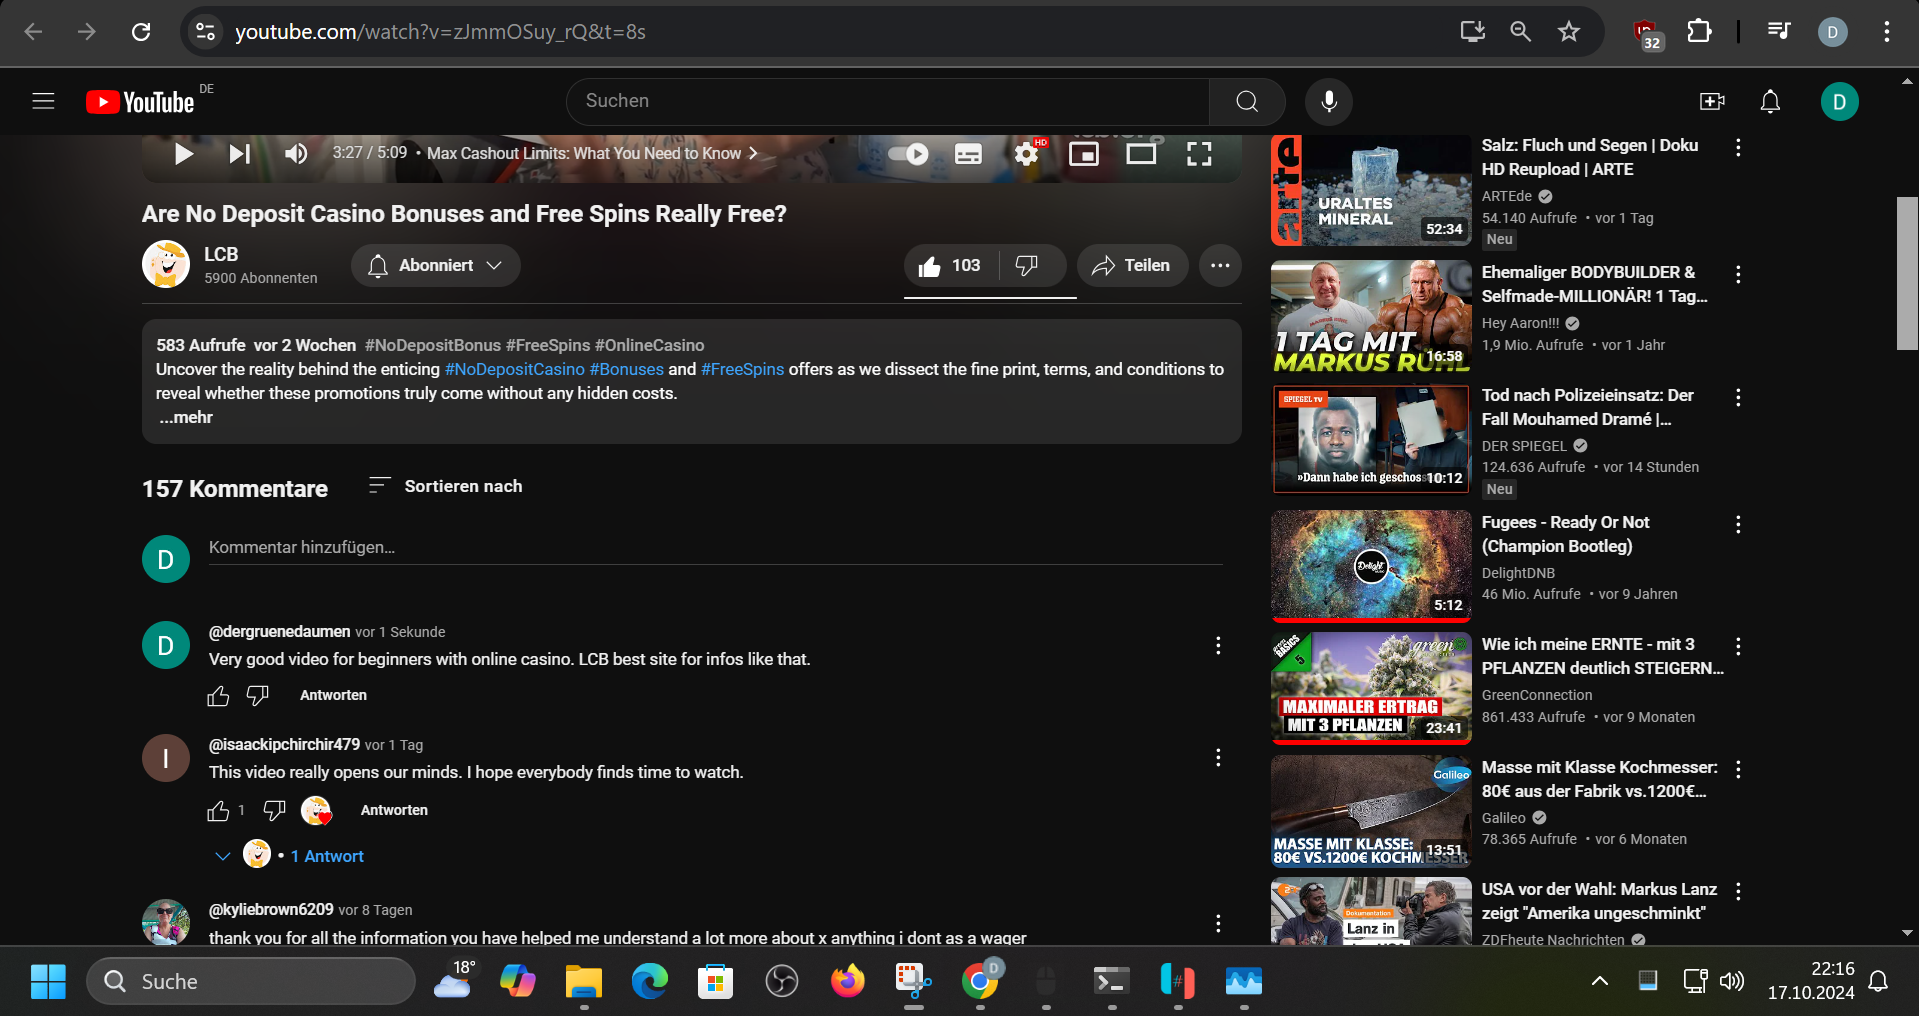Open File Explorer from taskbar

click(x=583, y=982)
